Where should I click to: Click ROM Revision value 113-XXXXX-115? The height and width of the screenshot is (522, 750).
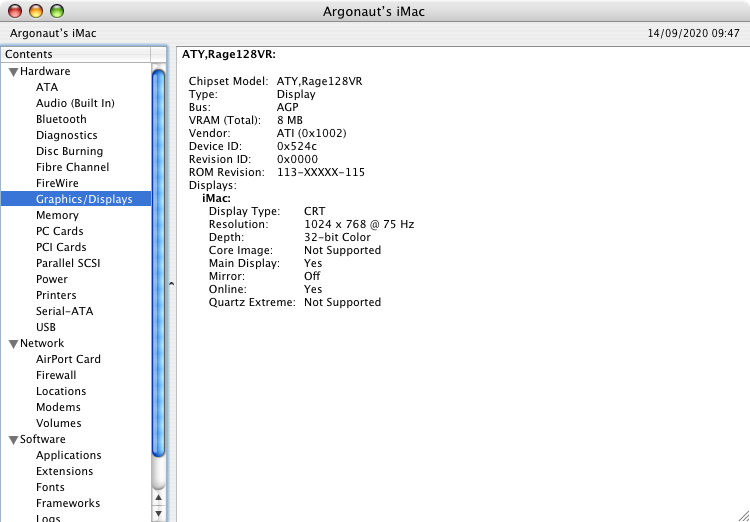(x=320, y=172)
